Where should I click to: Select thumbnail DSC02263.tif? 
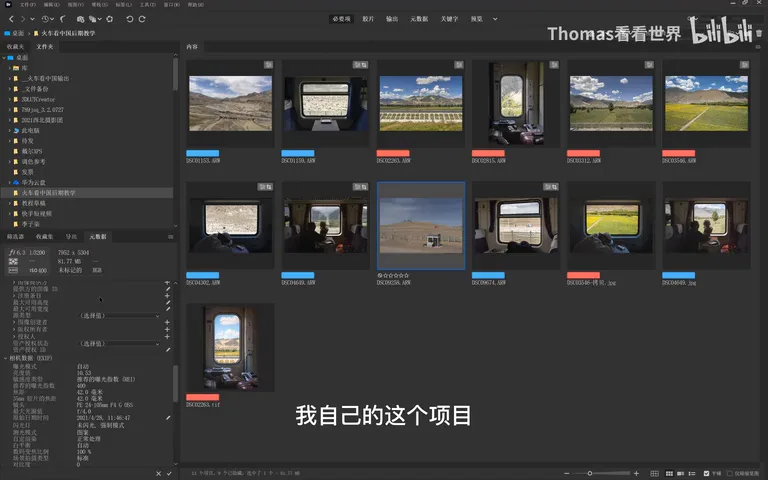click(230, 347)
